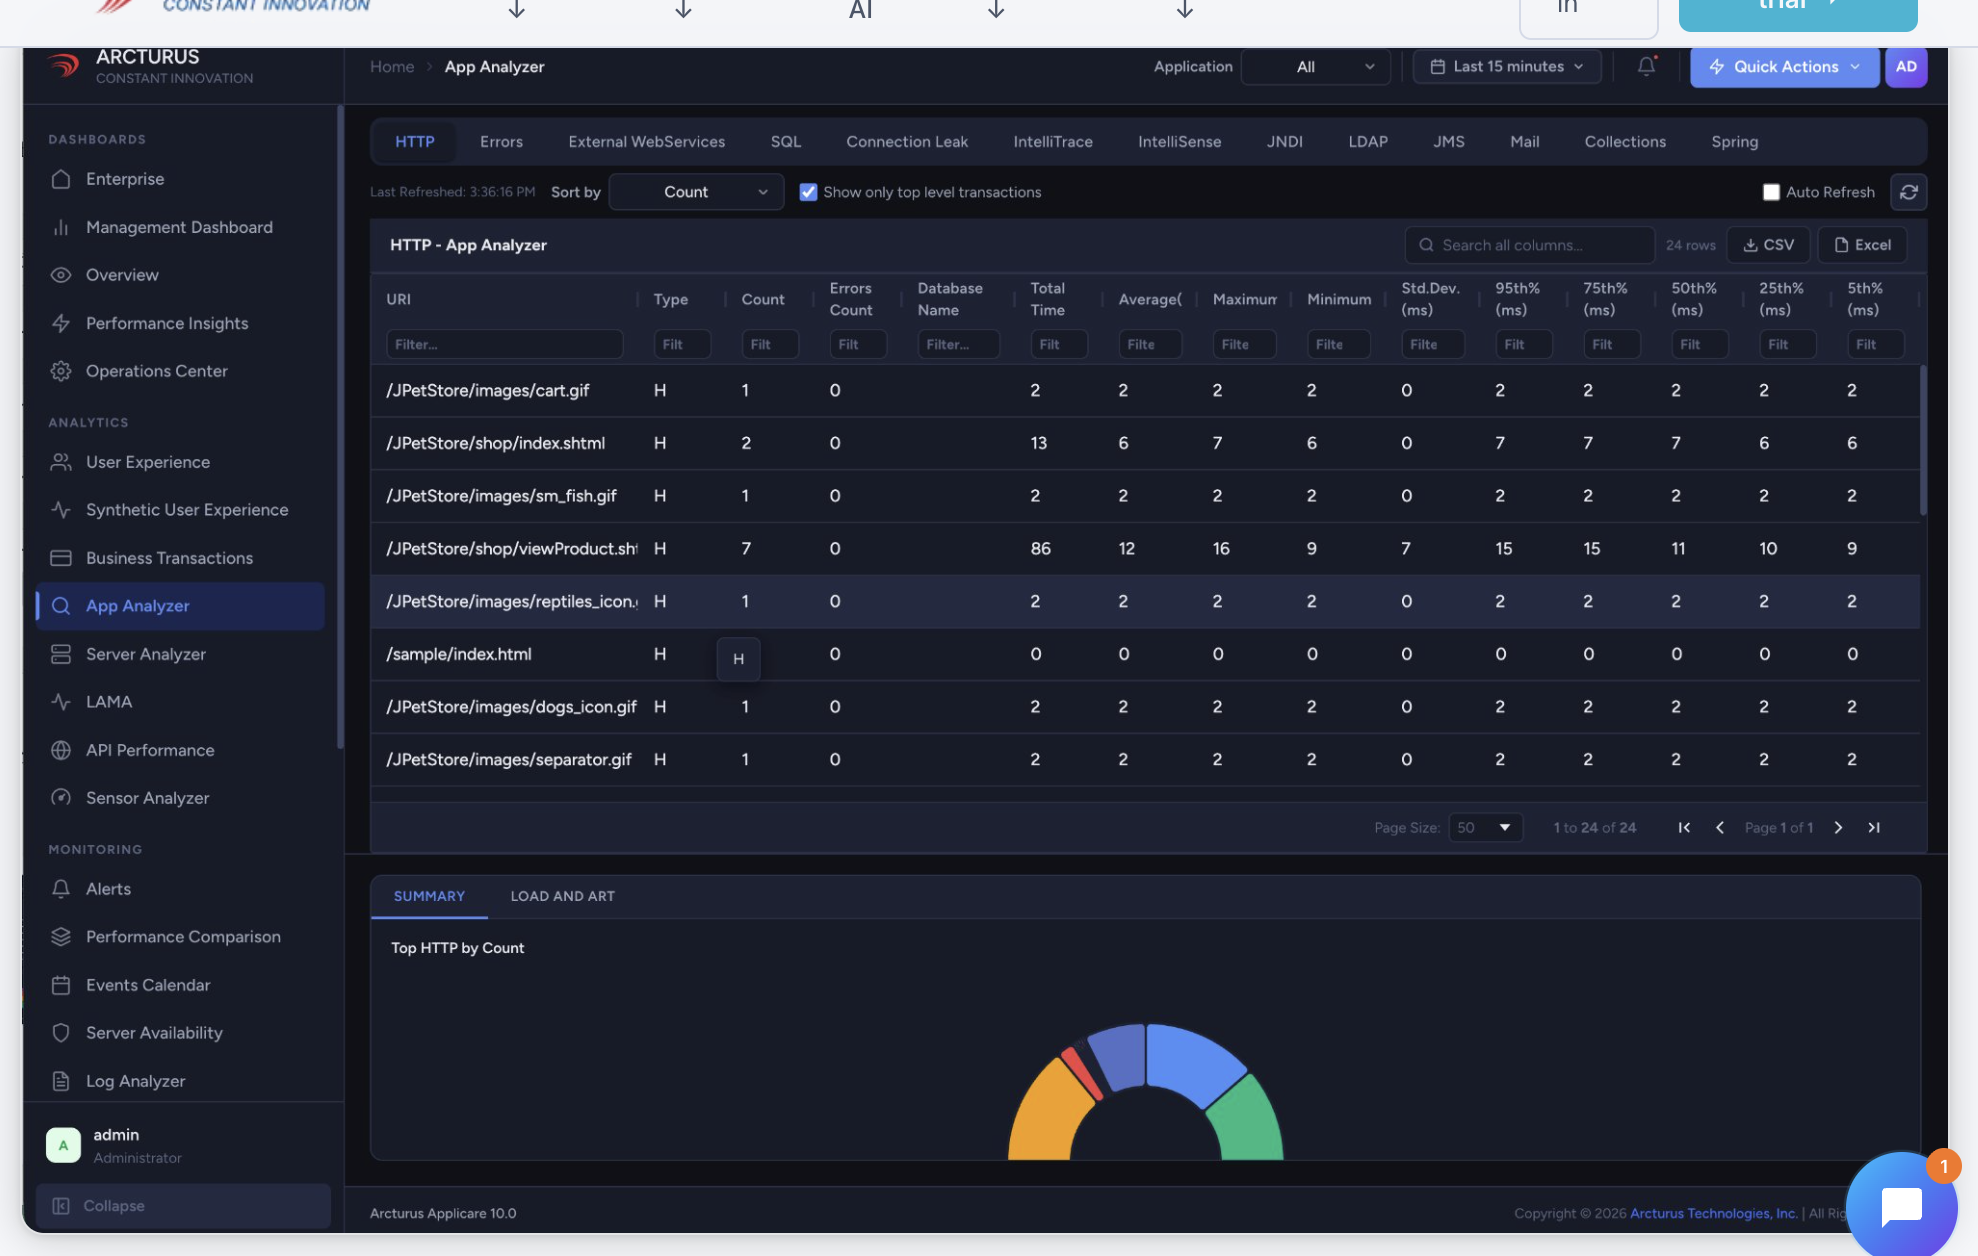Image resolution: width=1978 pixels, height=1256 pixels.
Task: Click the Performance Comparison layers icon
Action: [61, 937]
